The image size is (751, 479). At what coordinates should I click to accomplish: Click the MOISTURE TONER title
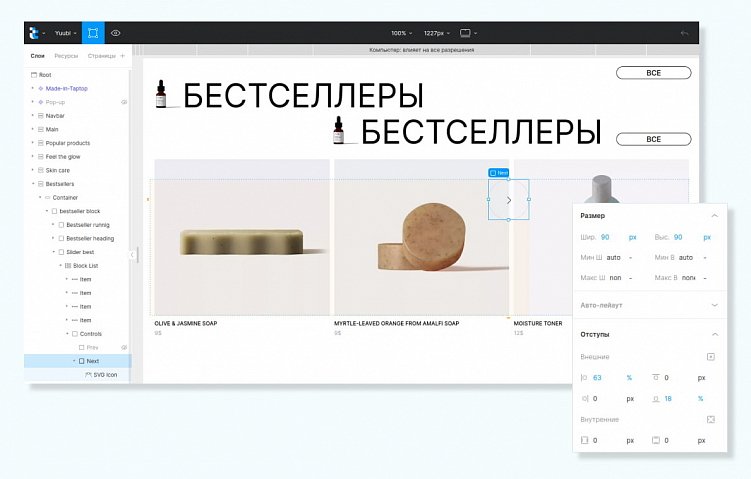[538, 324]
